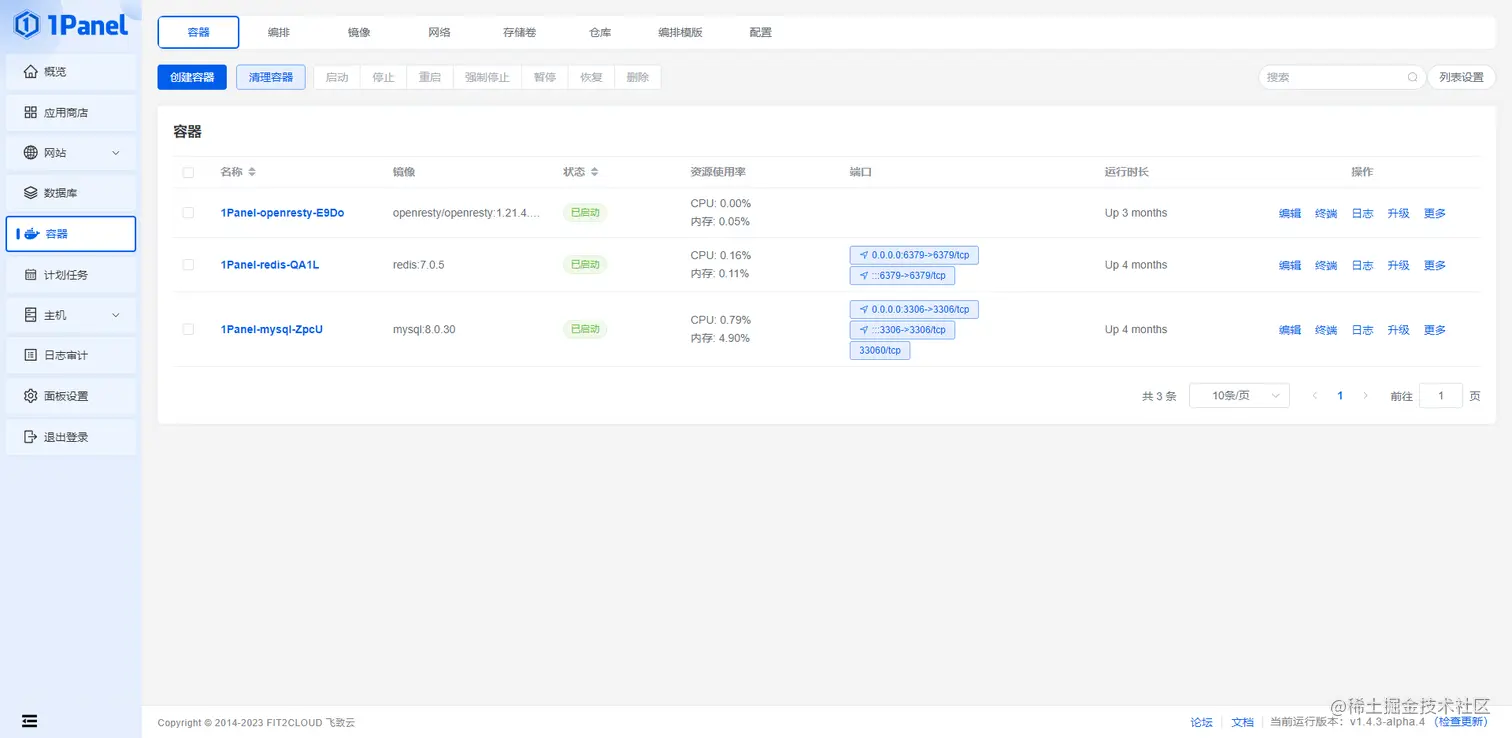Switch to the 存储卷 tab
This screenshot has height=738, width=1512.
click(x=520, y=32)
